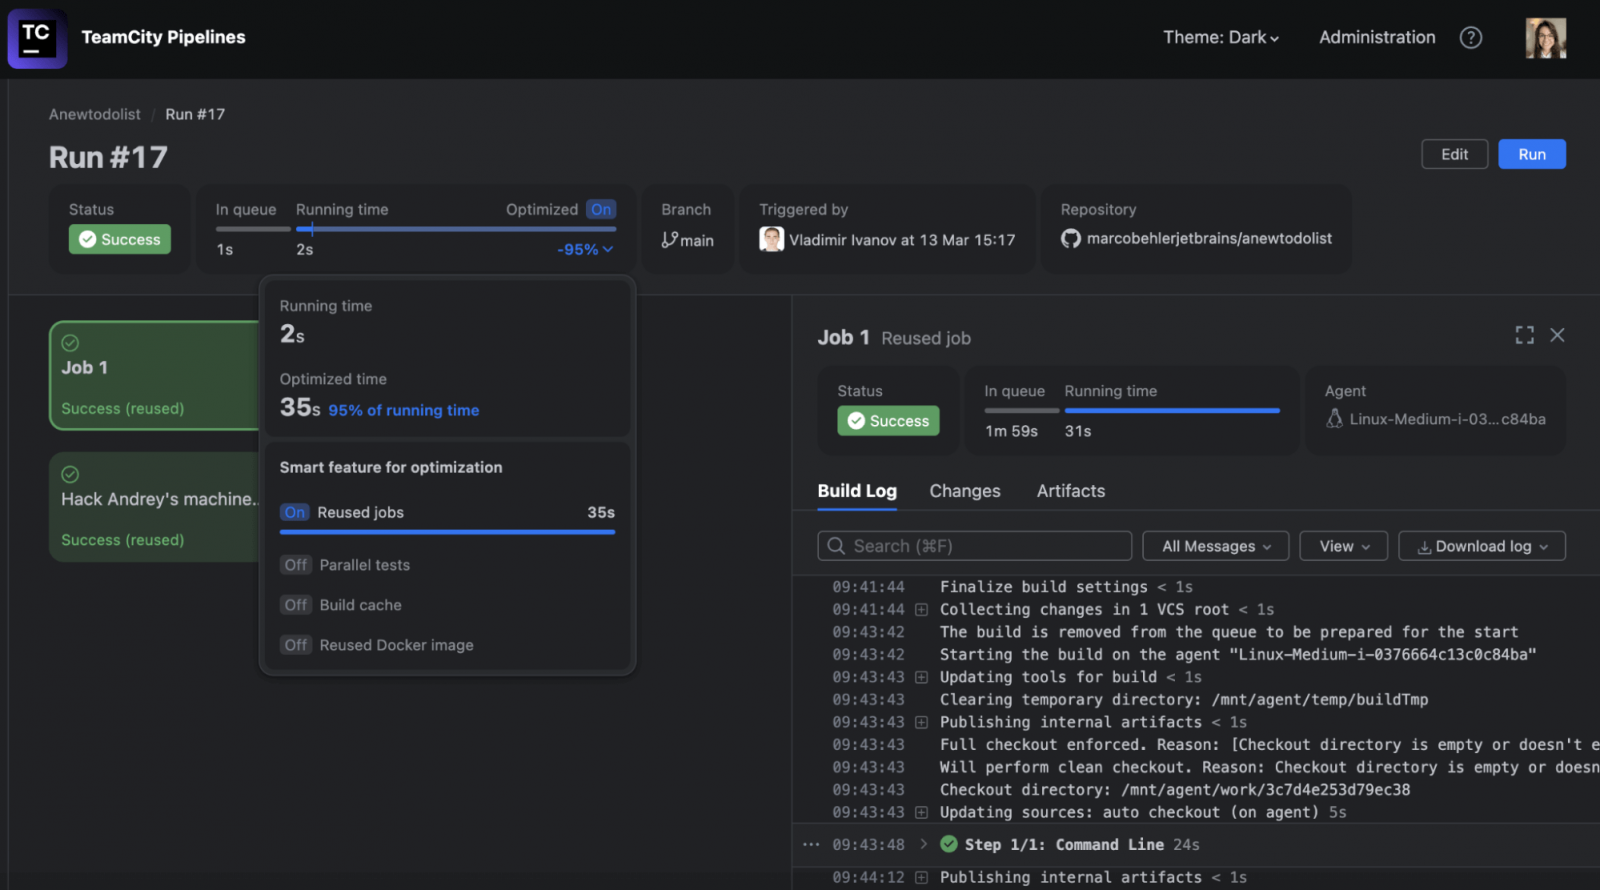
Task: Toggle Reused Docker image Off switch
Action: coord(295,645)
